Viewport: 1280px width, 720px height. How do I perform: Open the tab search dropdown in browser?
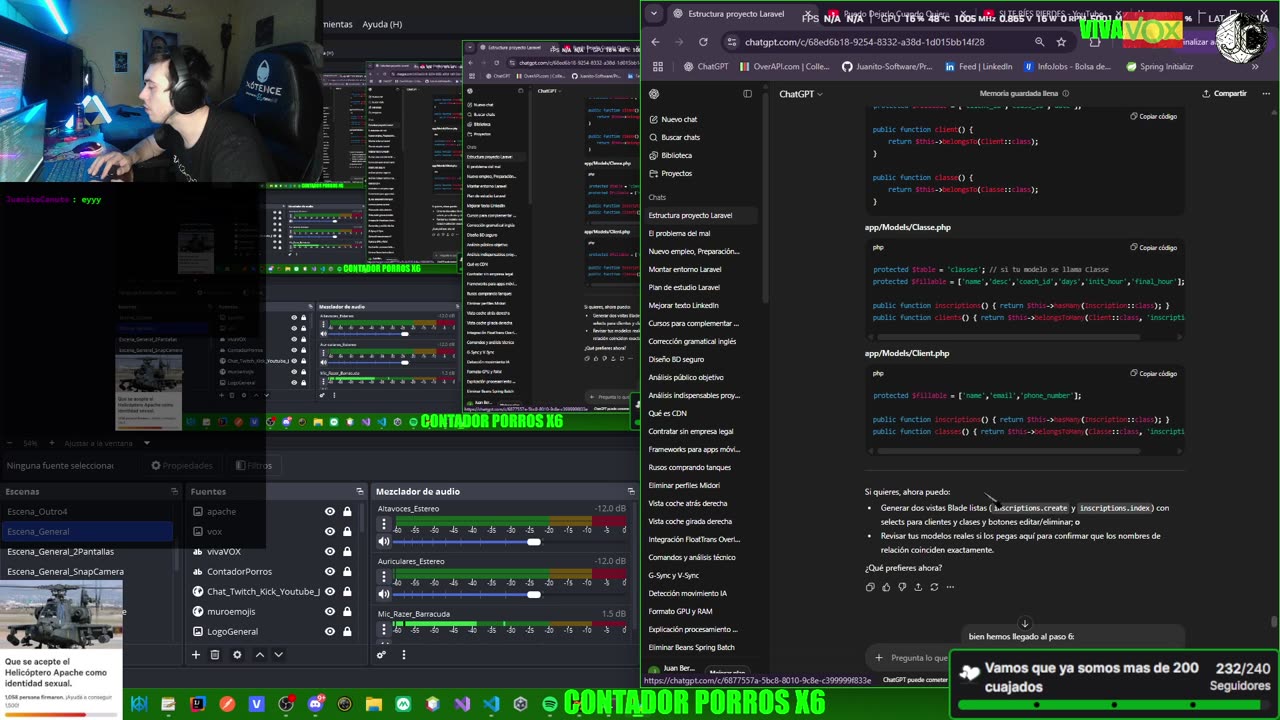click(653, 14)
